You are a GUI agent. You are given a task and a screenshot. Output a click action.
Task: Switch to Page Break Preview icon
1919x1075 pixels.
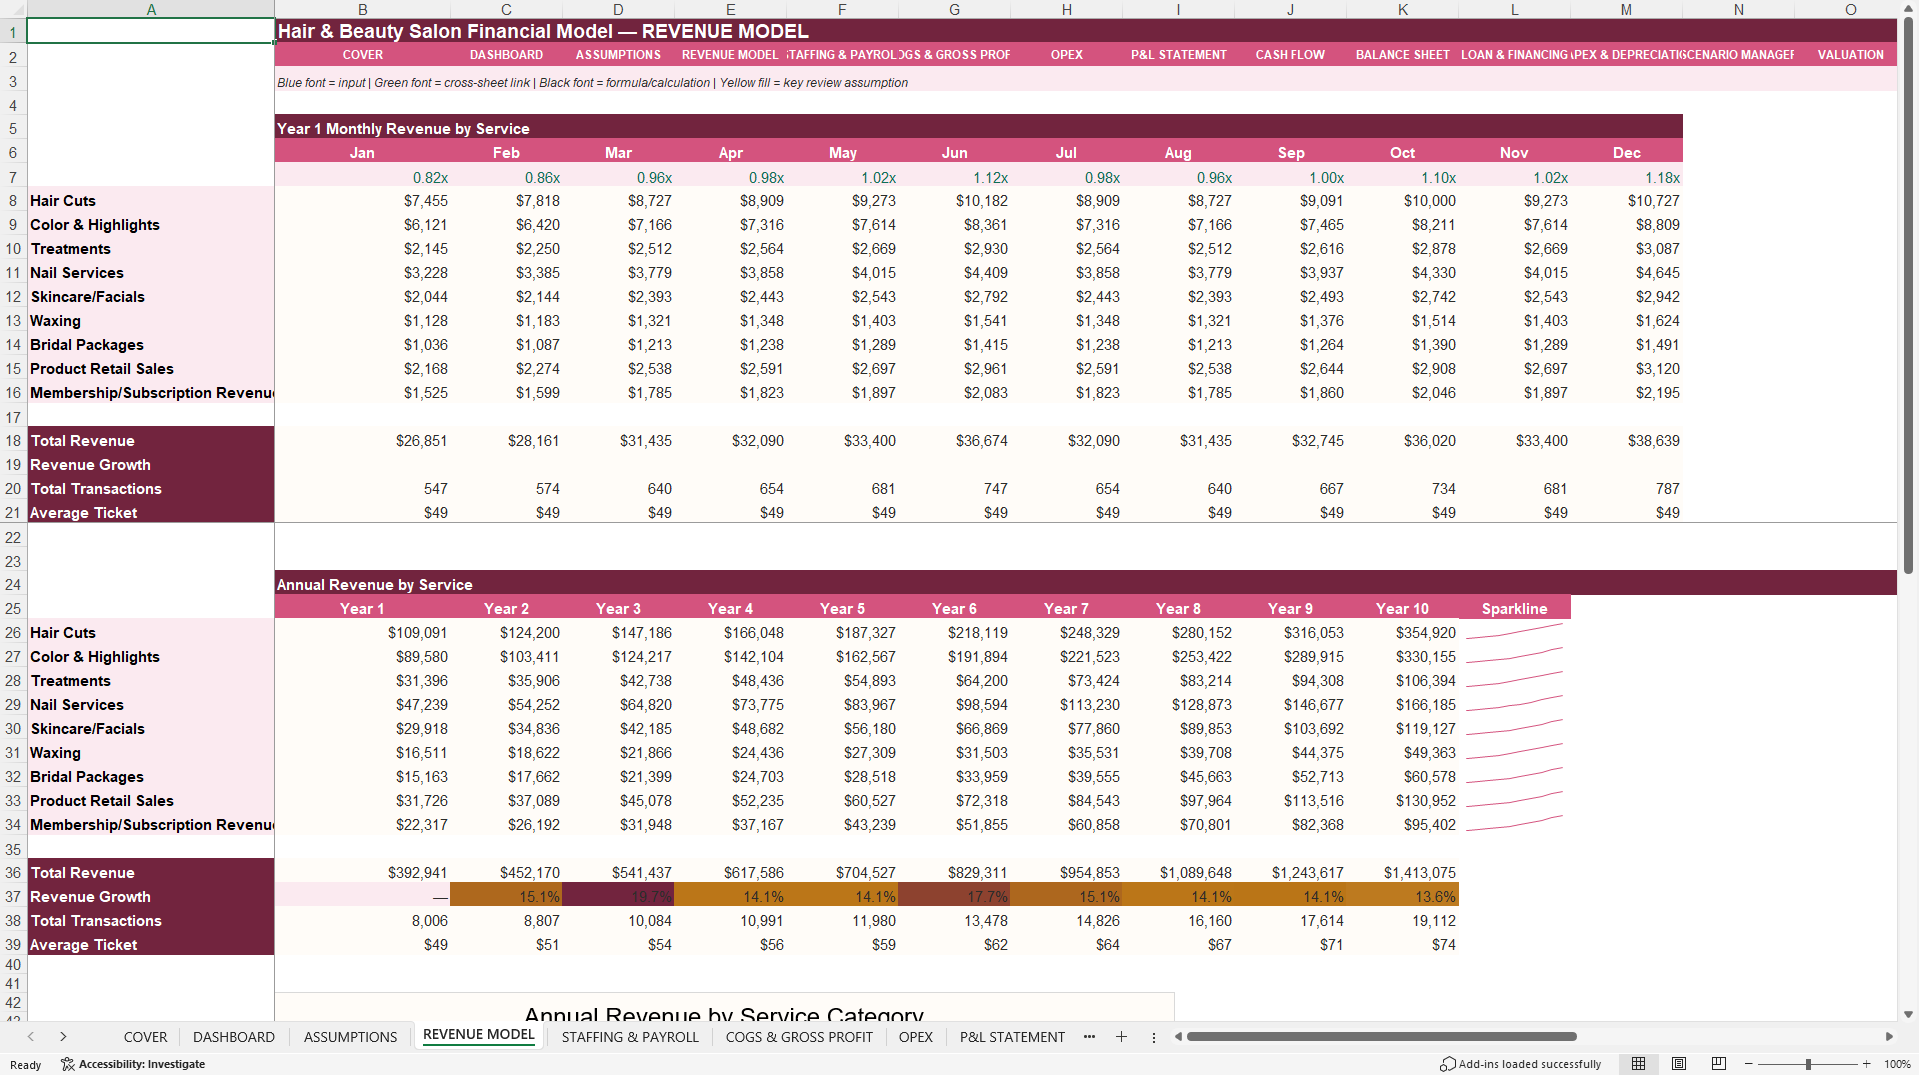click(1719, 1064)
